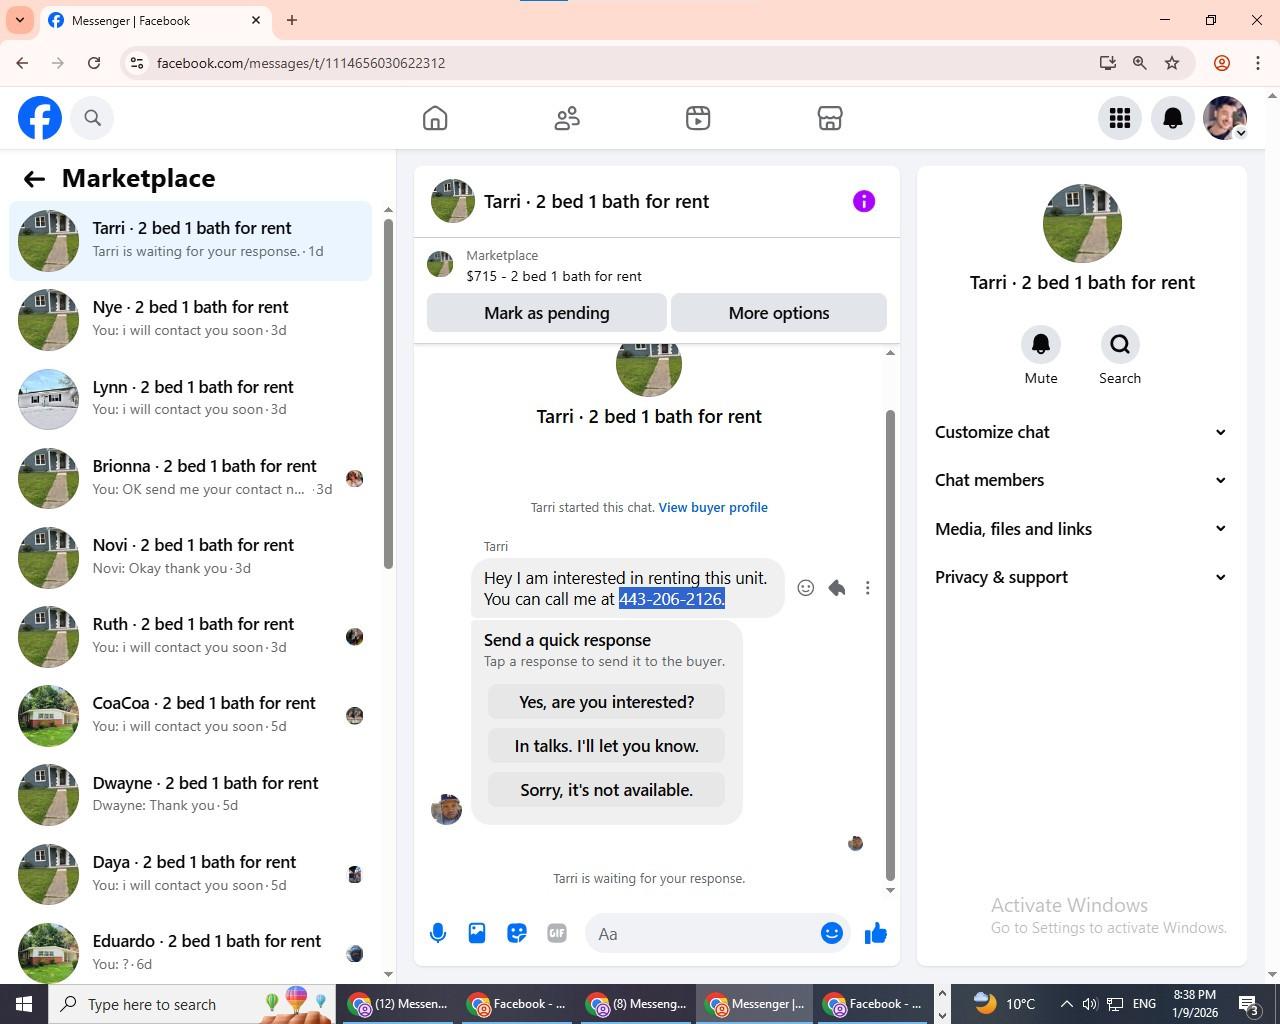
Task: Open the (12) Messenger taskbar window
Action: 399,1004
